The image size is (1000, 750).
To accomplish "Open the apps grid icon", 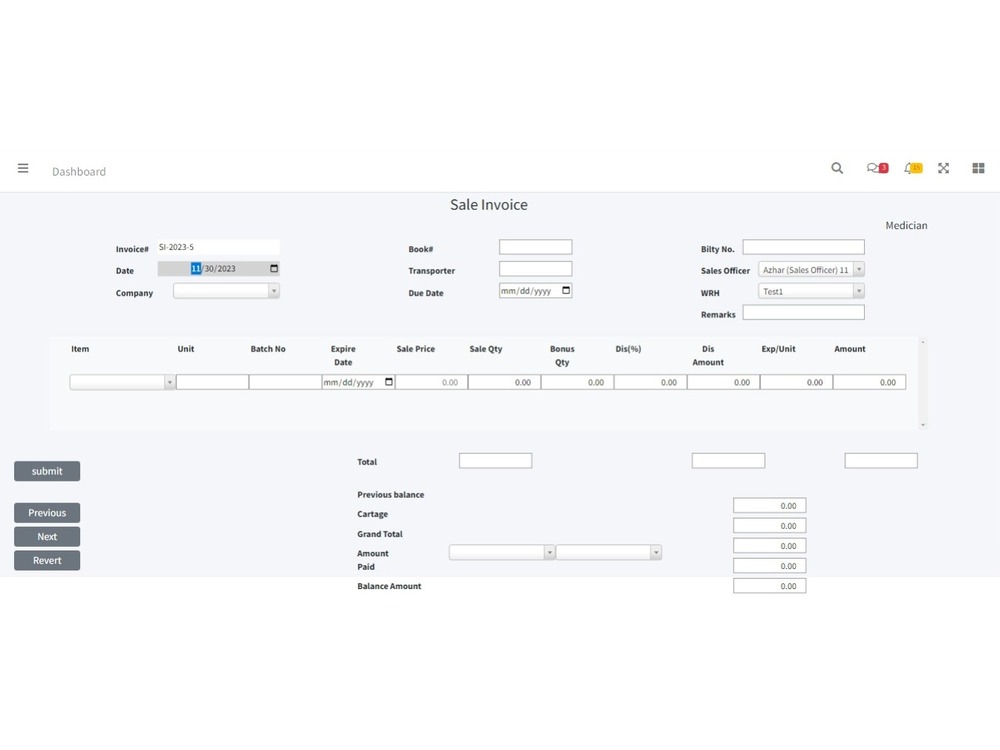I will click(978, 168).
